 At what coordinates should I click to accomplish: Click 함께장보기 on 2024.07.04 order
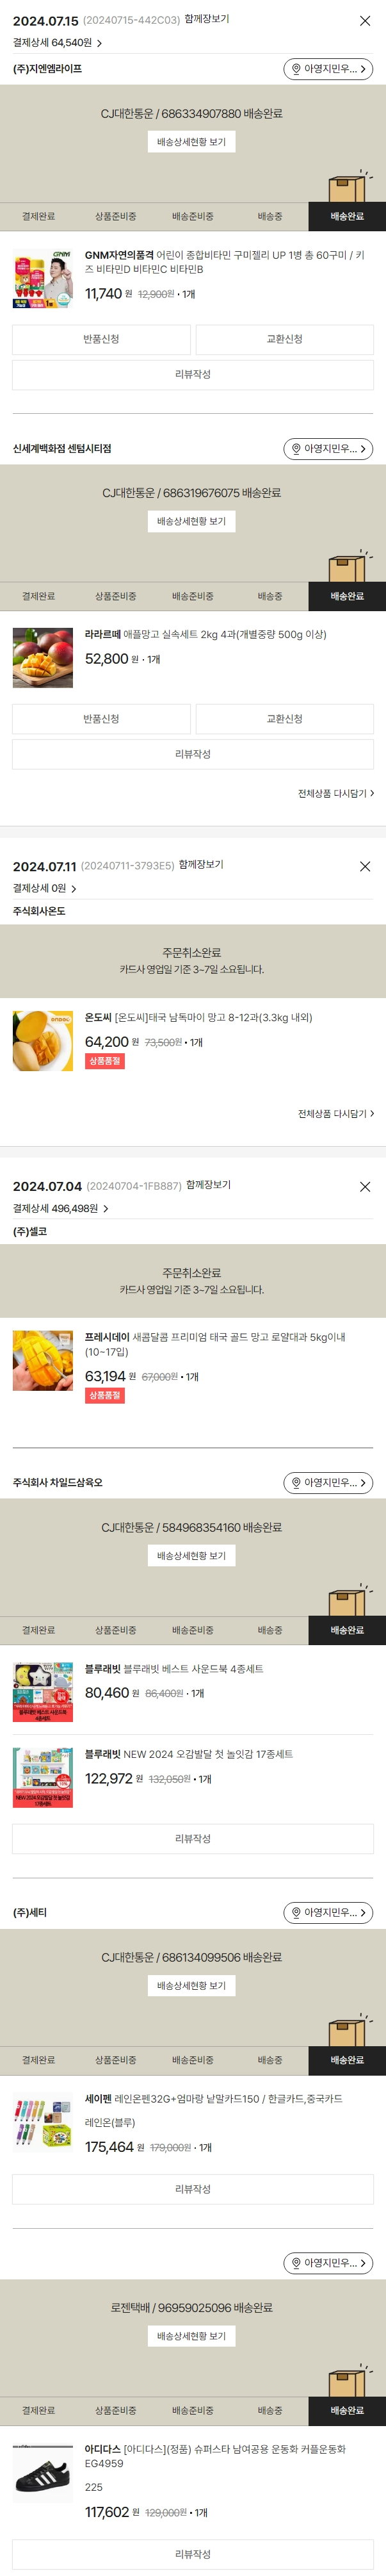coord(209,1185)
